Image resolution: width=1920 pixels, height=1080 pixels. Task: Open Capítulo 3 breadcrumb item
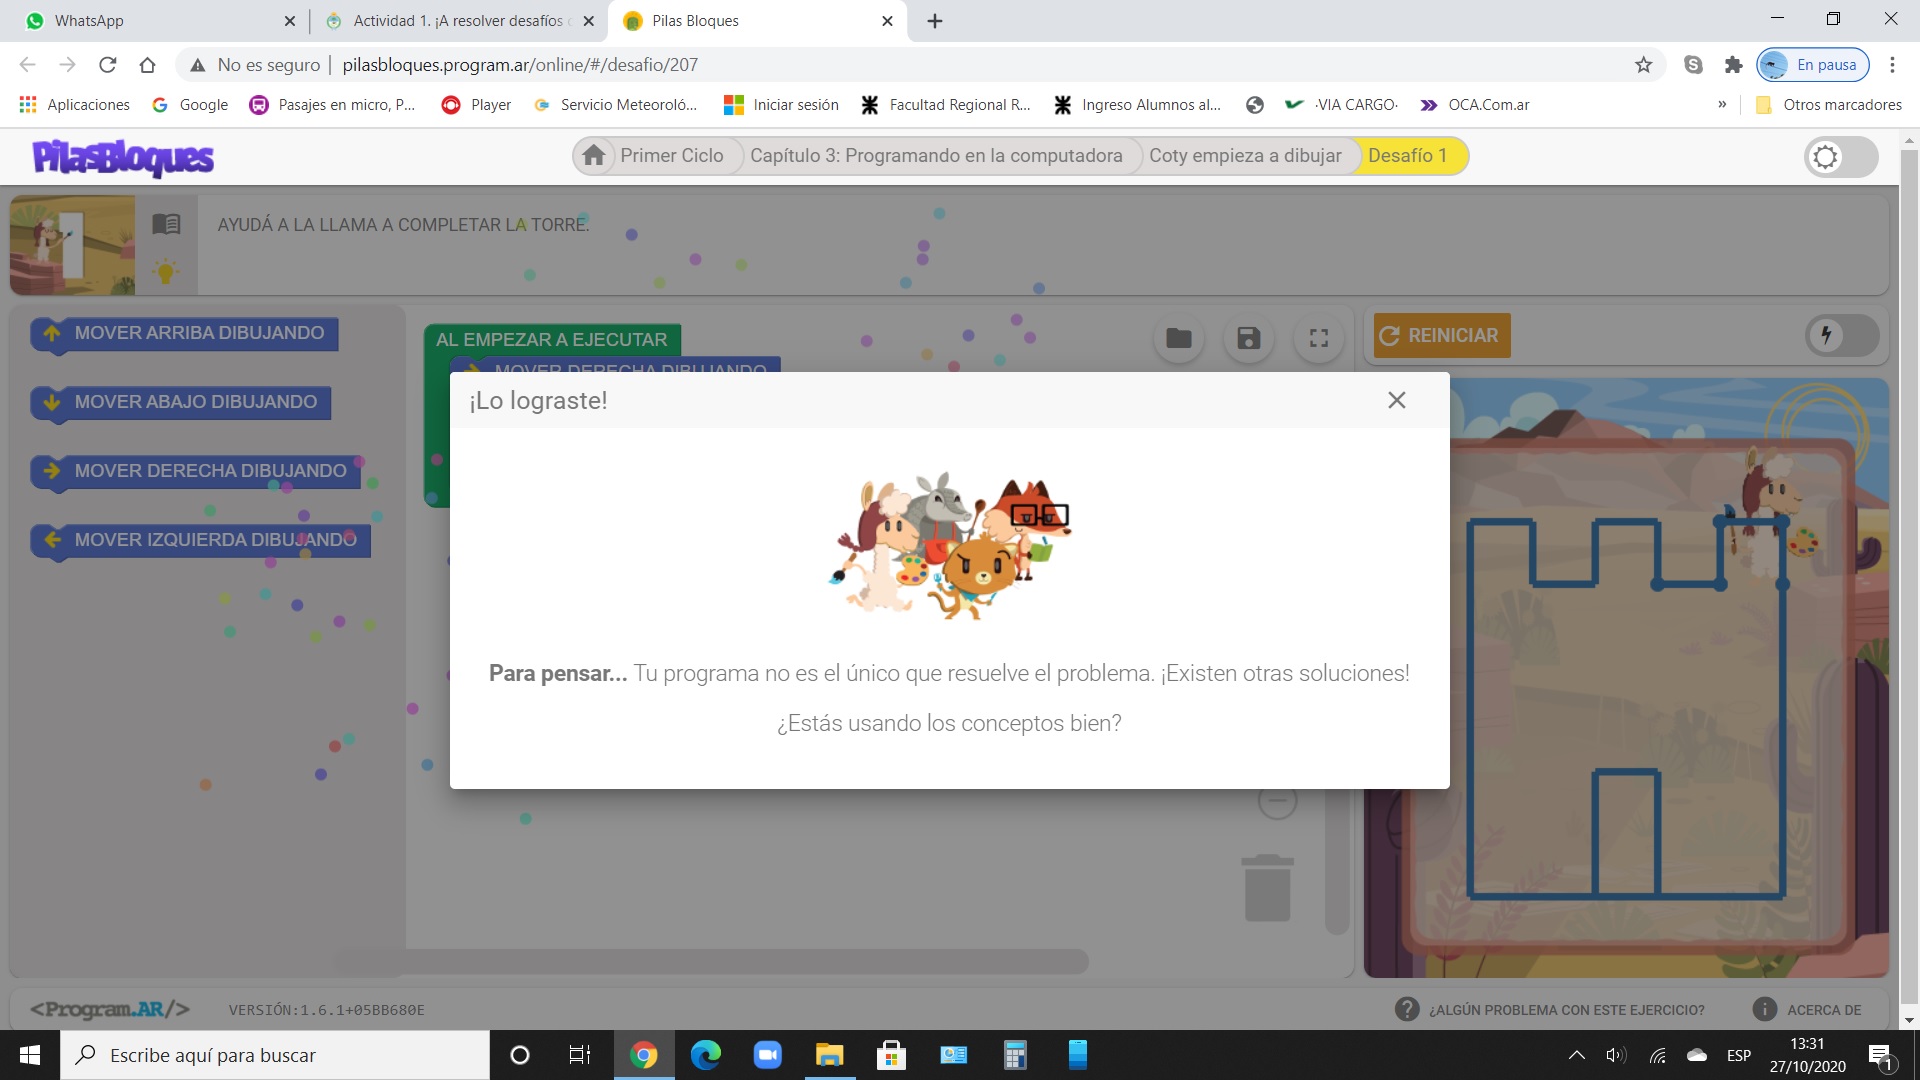click(x=935, y=156)
